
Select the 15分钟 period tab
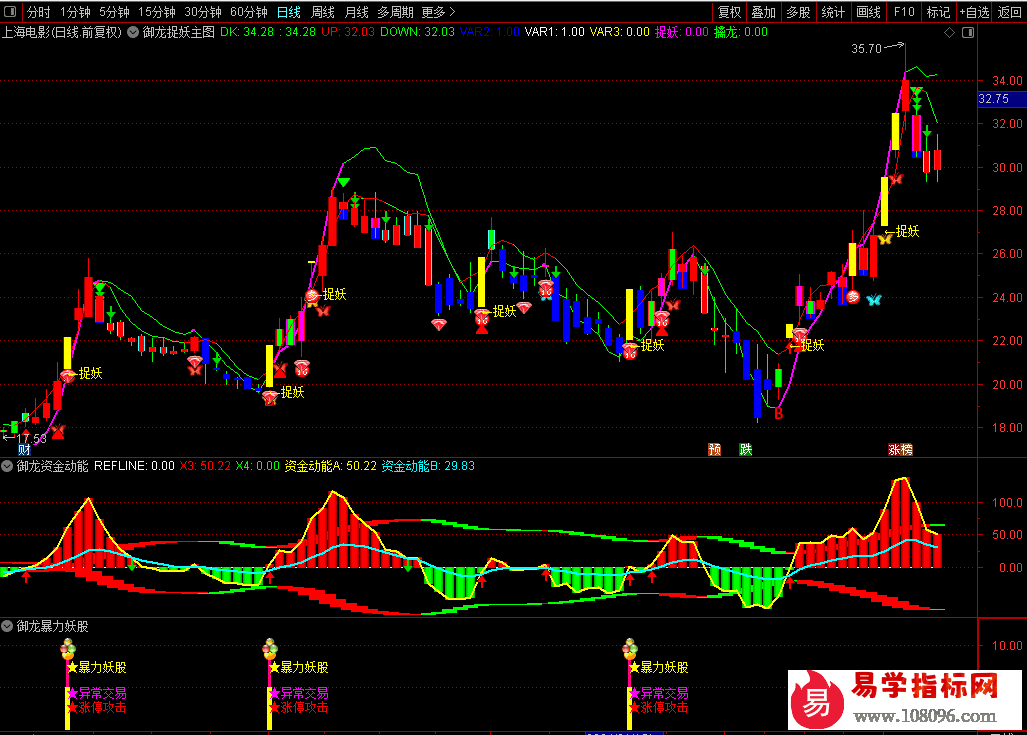[x=157, y=12]
